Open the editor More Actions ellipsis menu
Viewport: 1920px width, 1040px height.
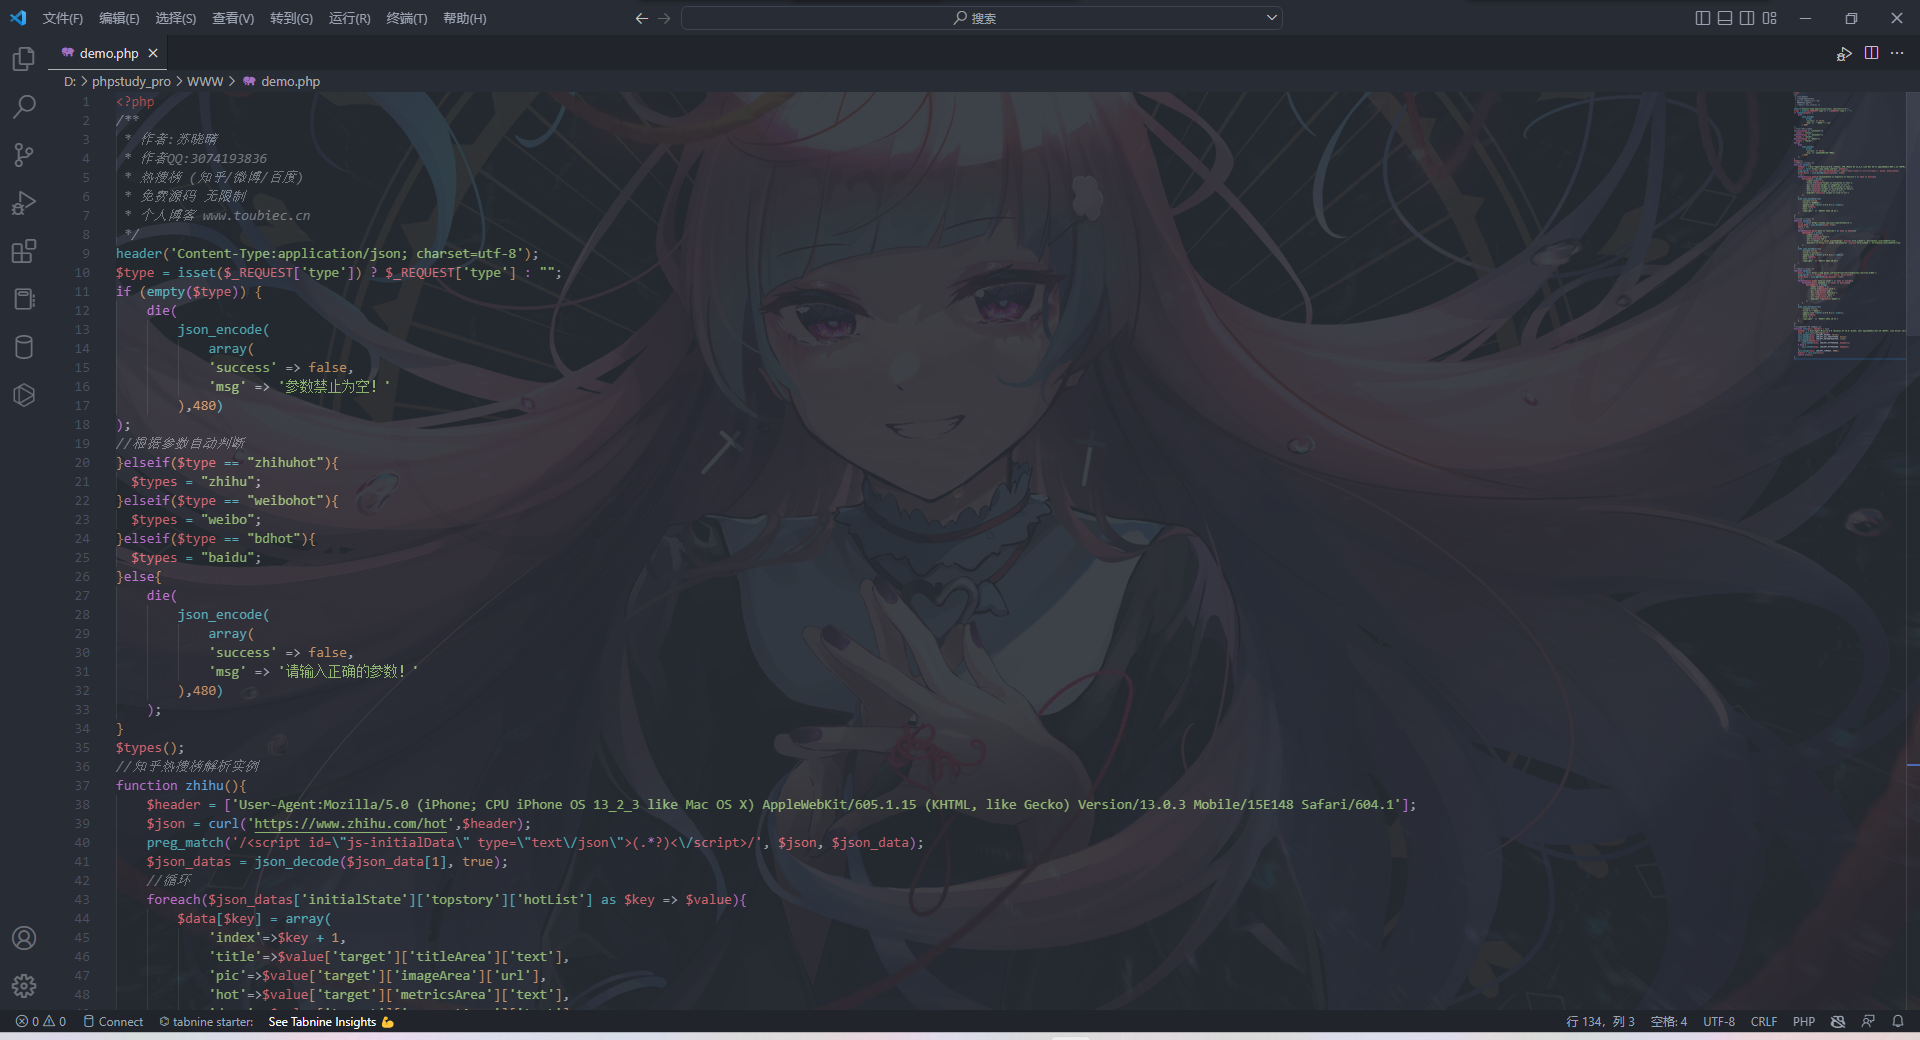tap(1897, 53)
